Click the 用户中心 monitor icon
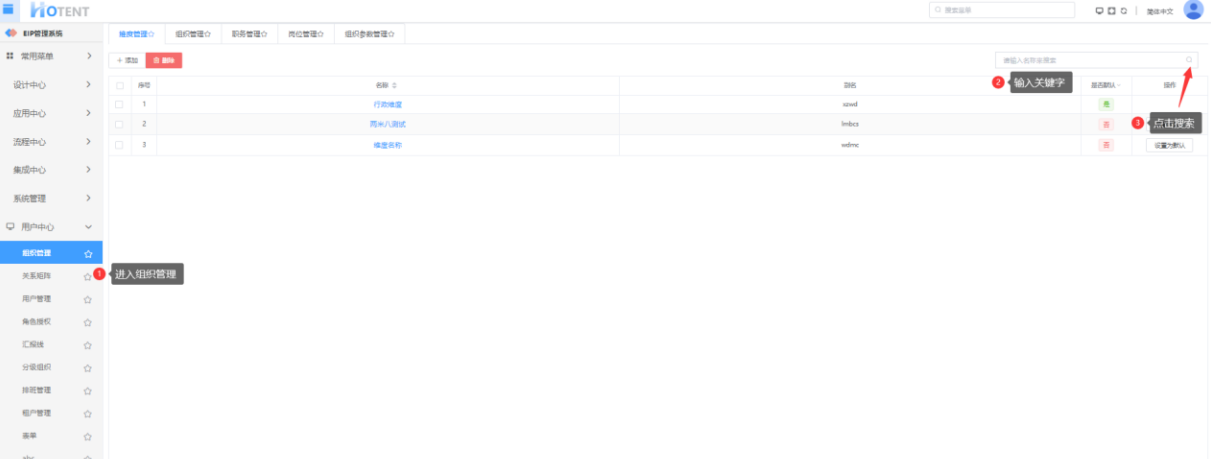Screen dimensions: 1211x459 tap(10, 227)
